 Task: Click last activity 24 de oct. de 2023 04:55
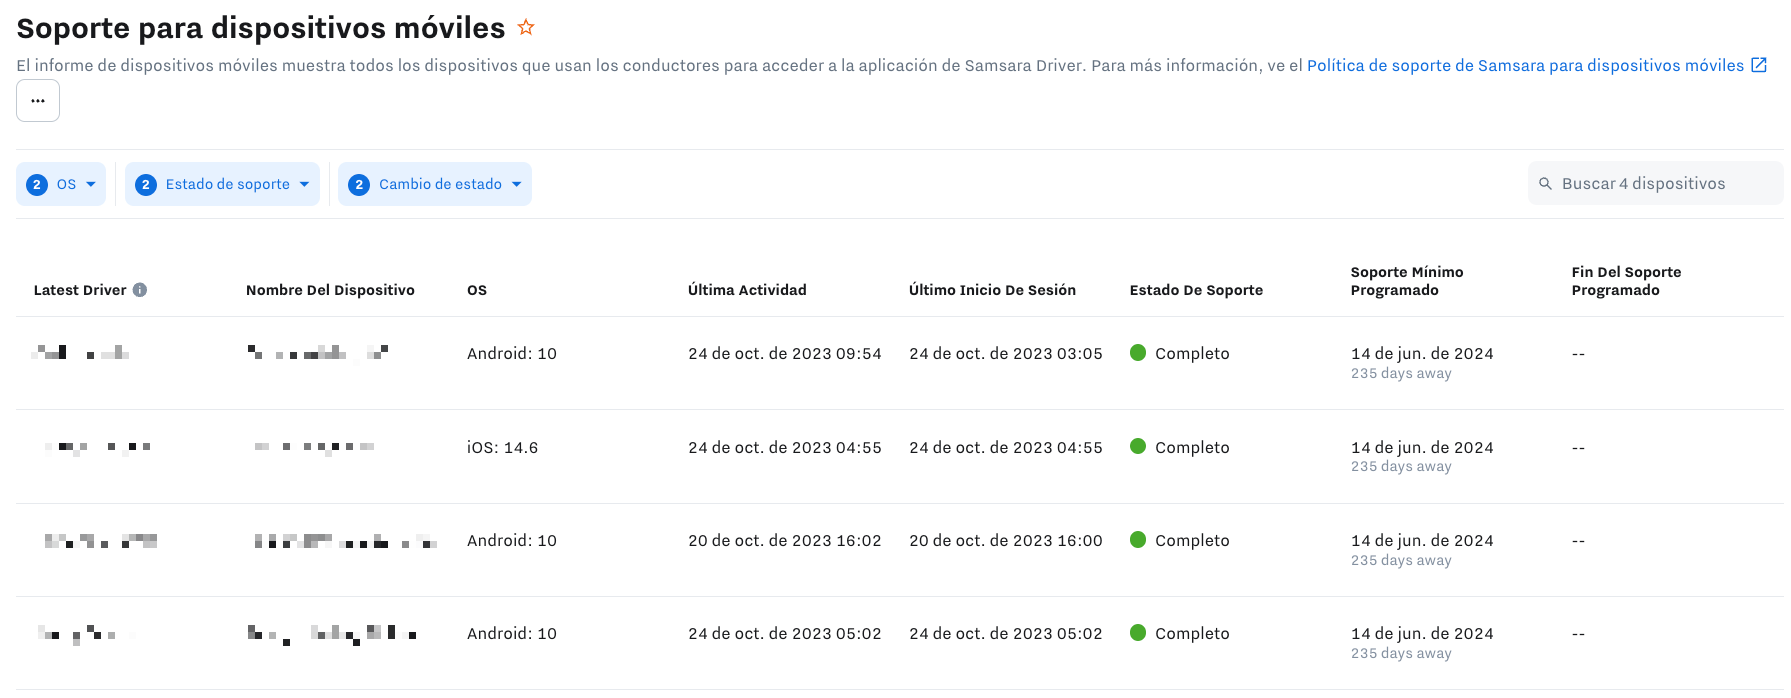click(x=785, y=447)
